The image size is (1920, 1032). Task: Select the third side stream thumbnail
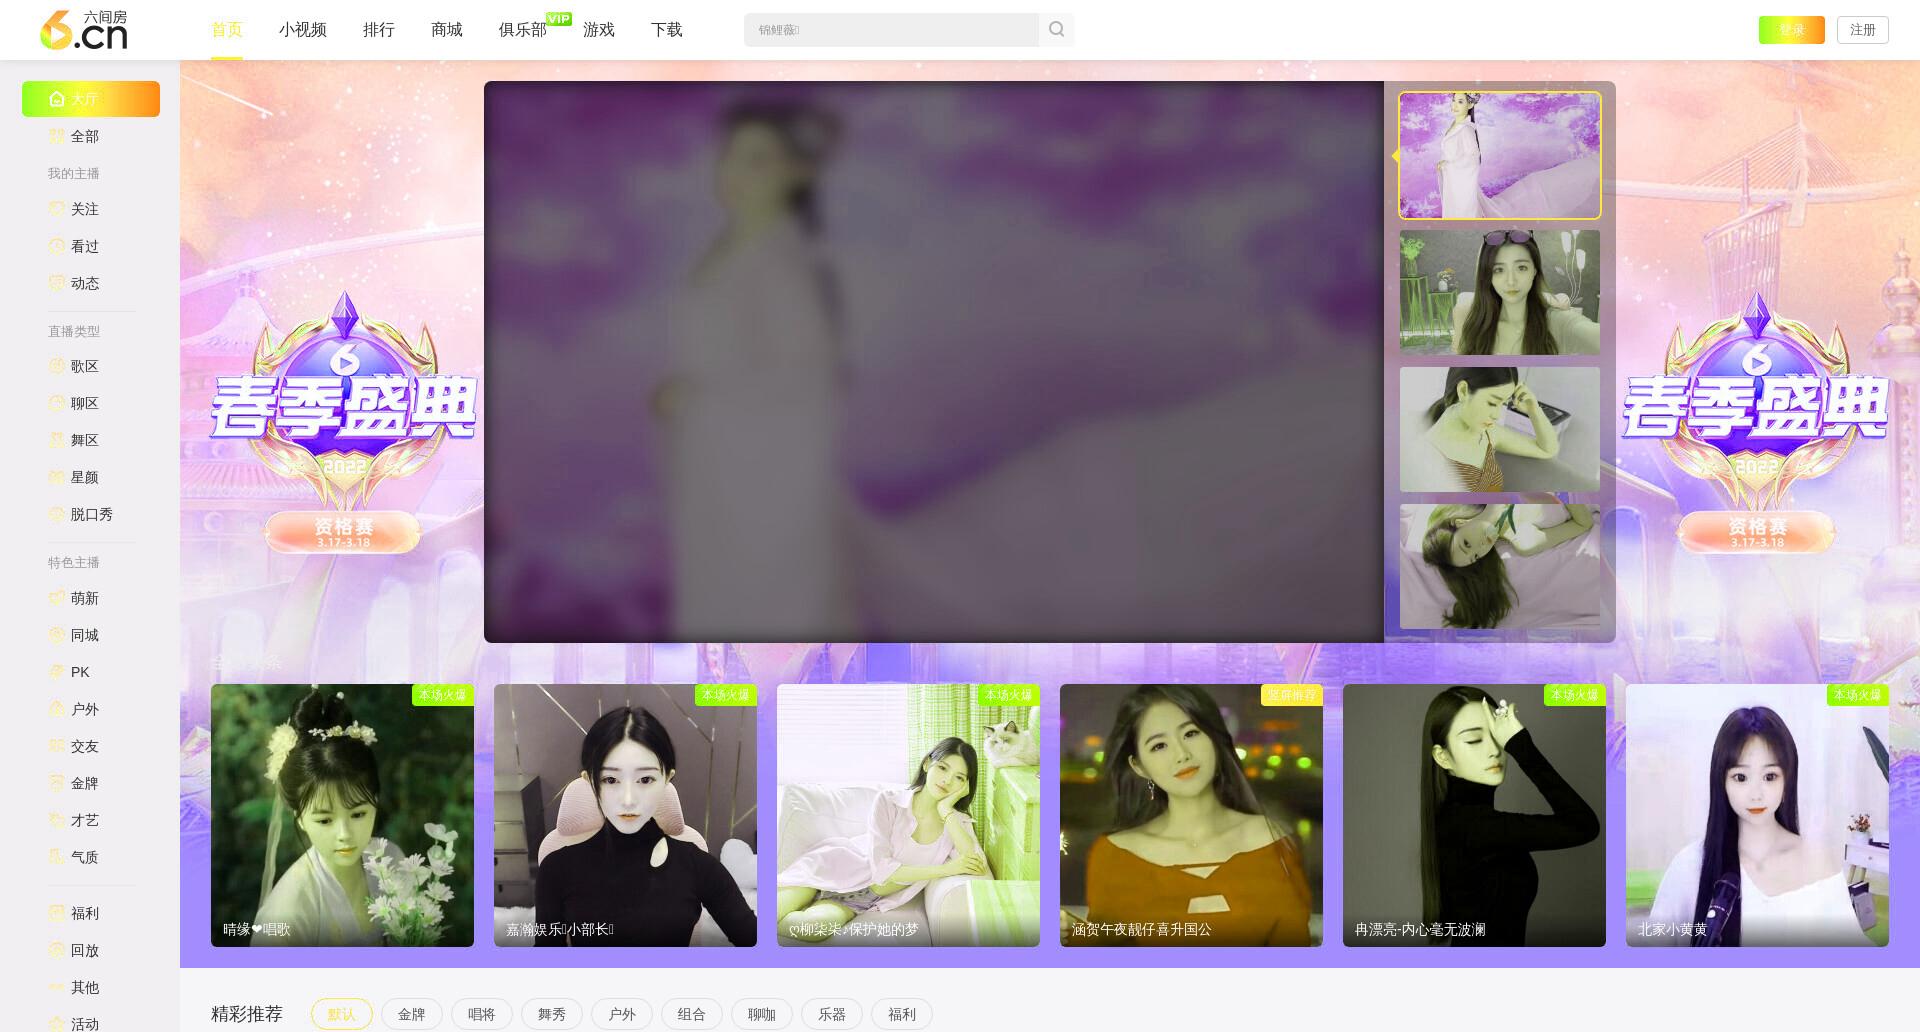coord(1500,429)
